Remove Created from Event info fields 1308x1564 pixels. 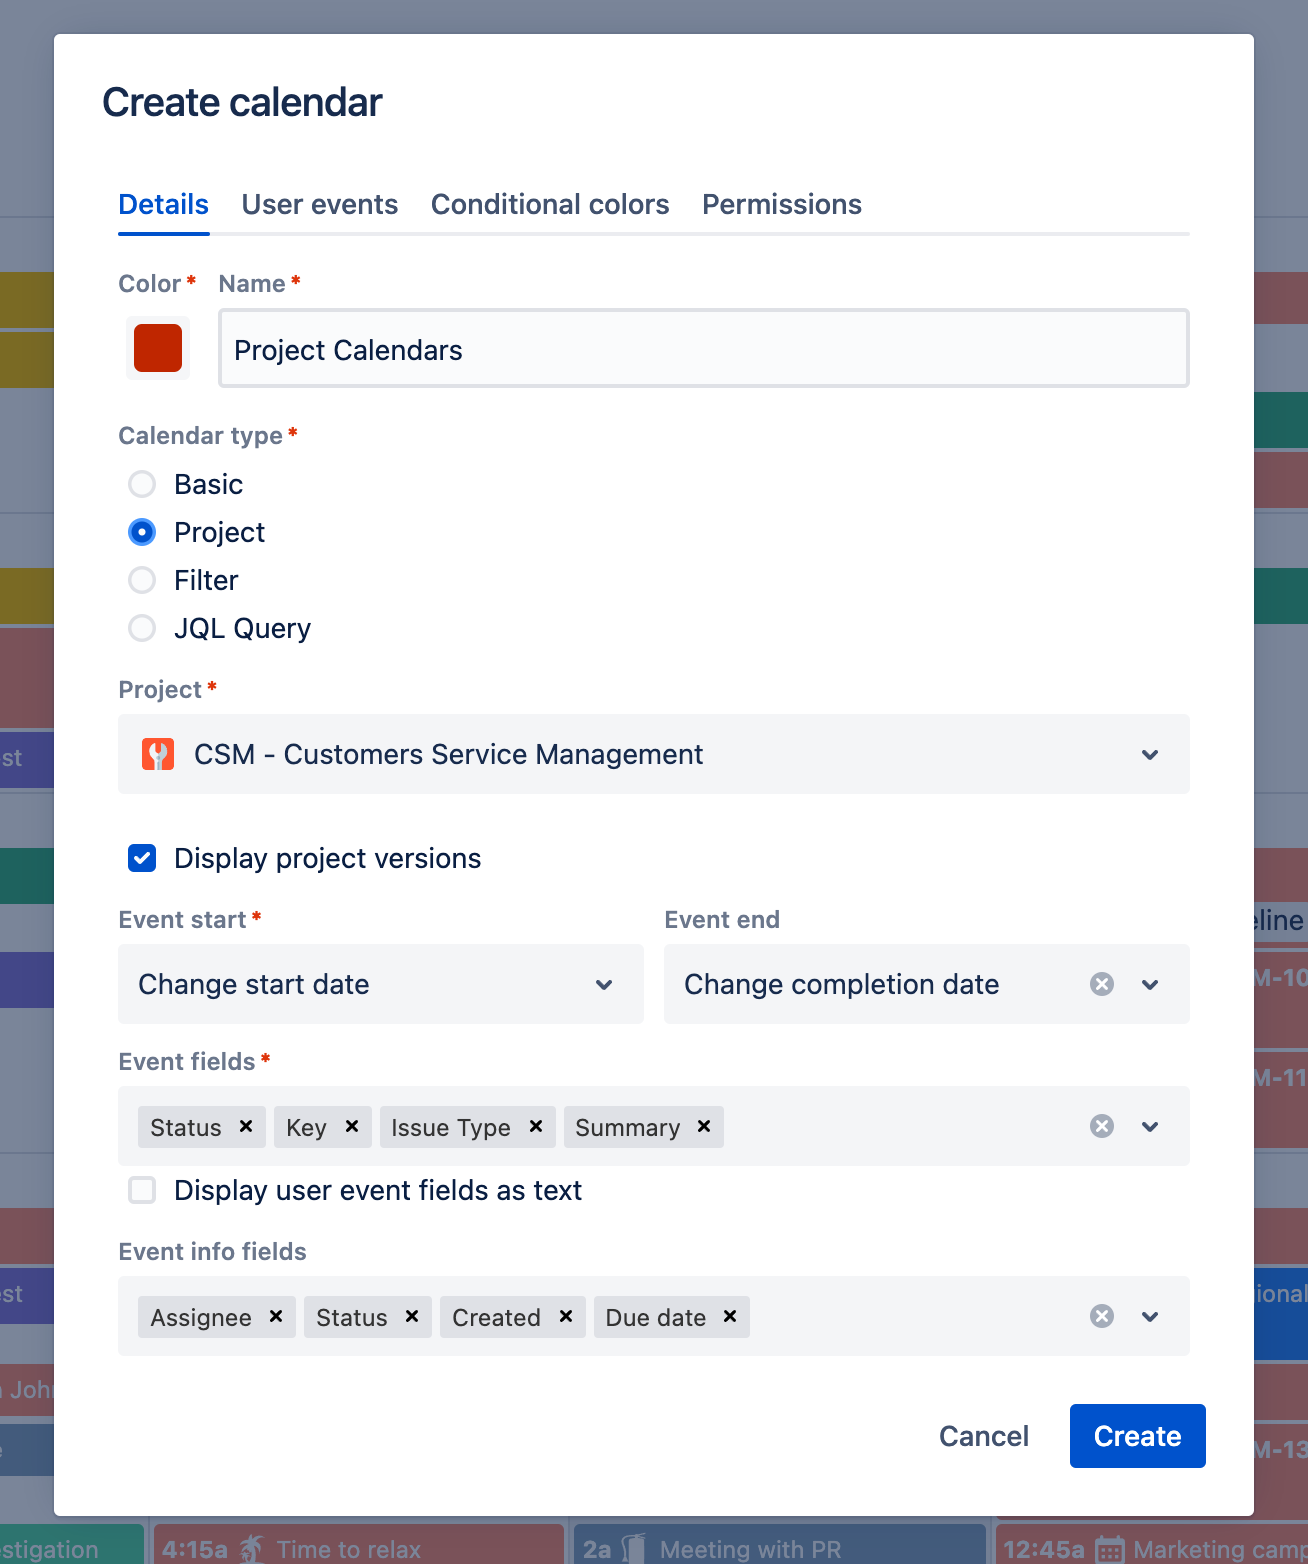[566, 1316]
